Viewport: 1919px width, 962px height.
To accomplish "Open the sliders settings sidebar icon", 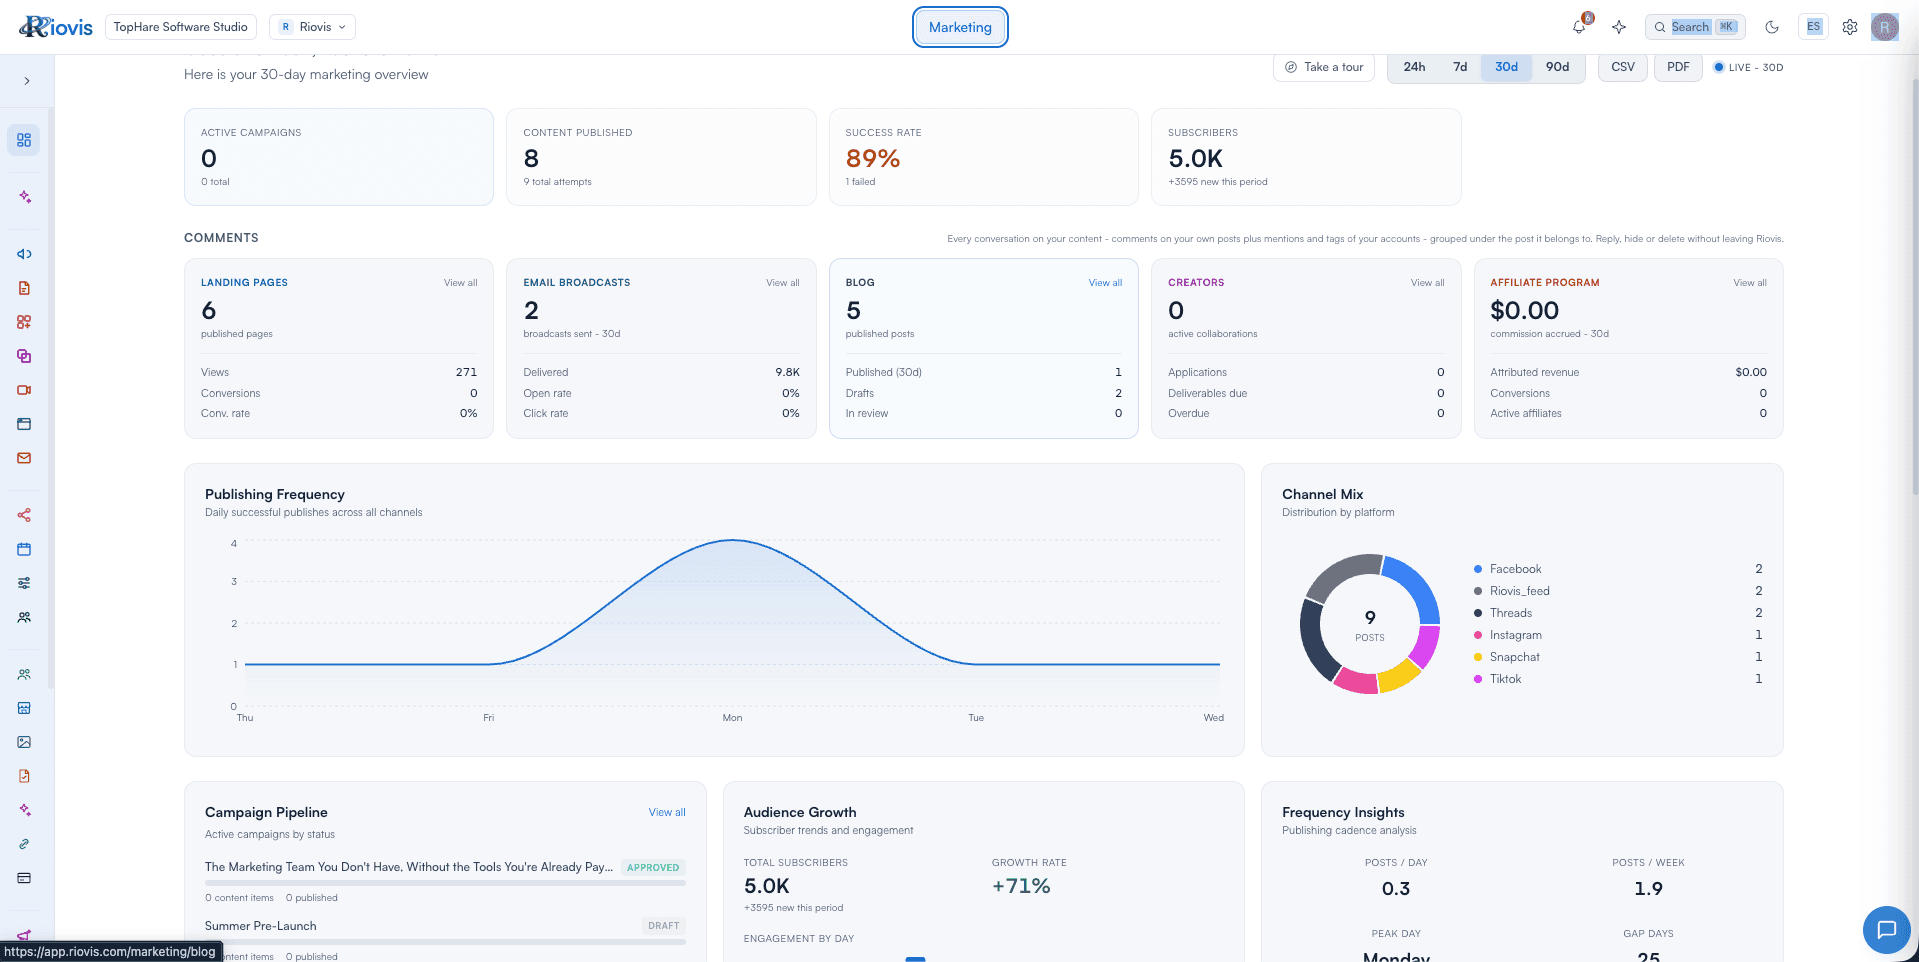I will 24,583.
